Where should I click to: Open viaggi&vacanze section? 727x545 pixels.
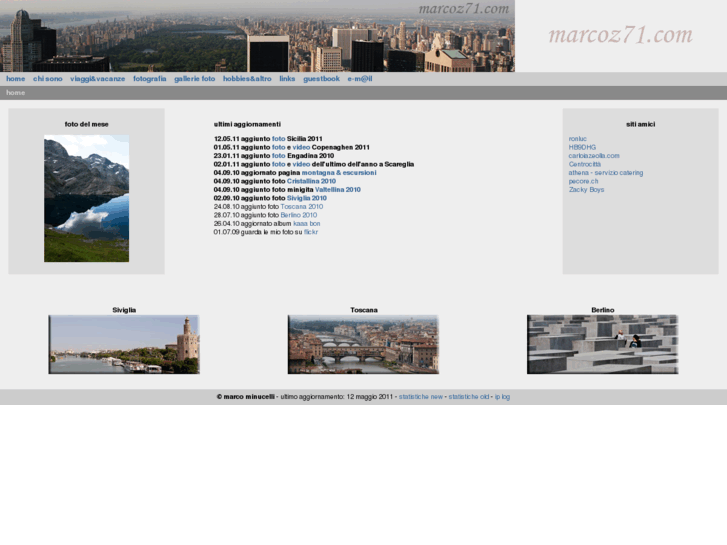(x=97, y=79)
